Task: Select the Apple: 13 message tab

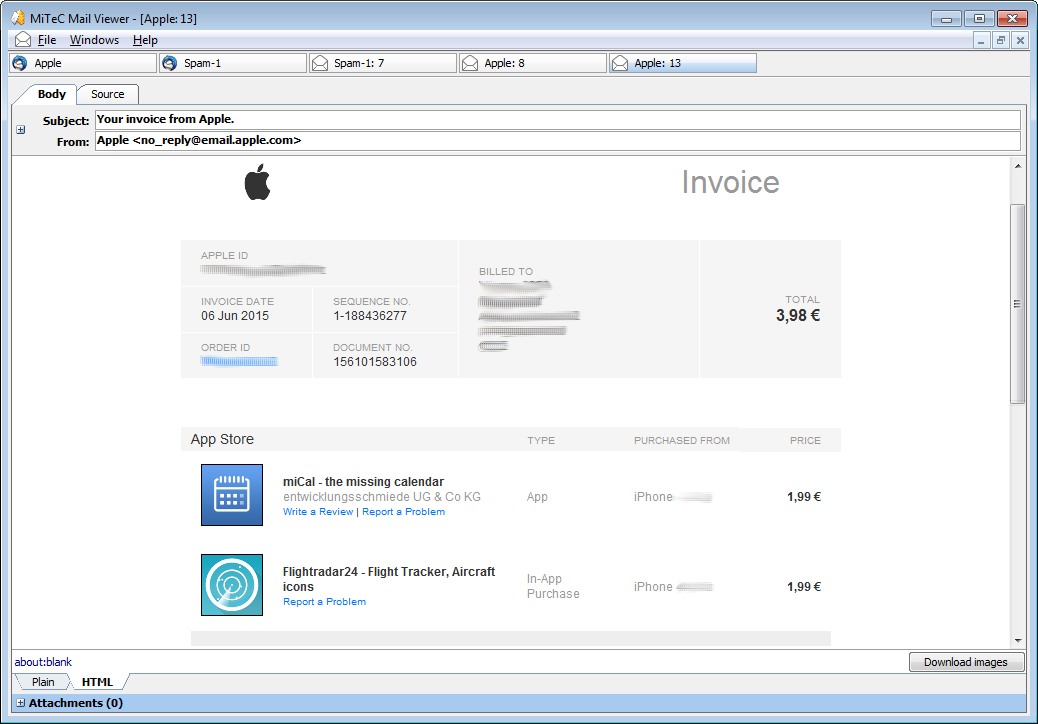Action: [x=683, y=63]
